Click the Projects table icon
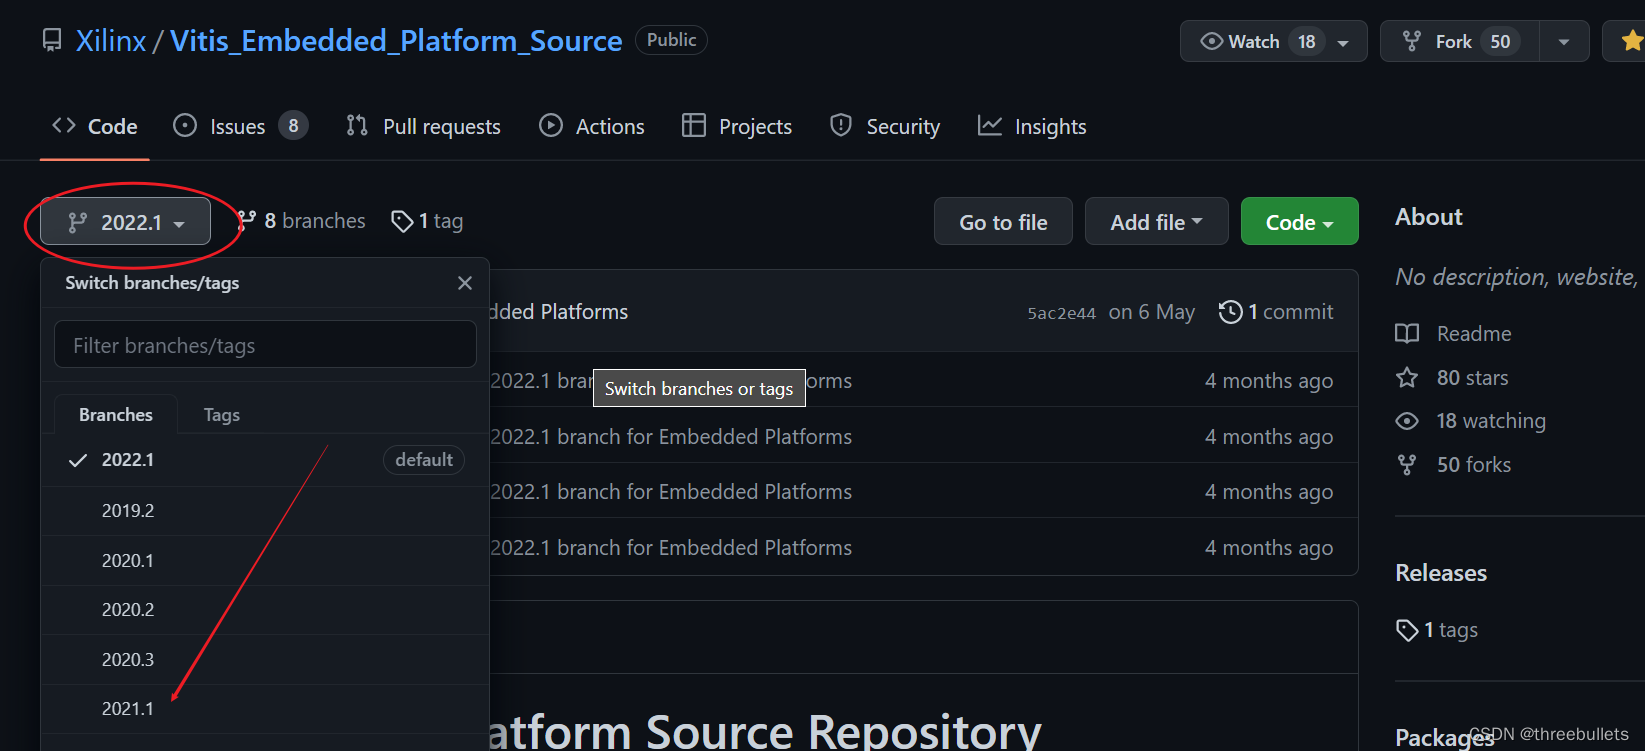1645x751 pixels. point(694,125)
